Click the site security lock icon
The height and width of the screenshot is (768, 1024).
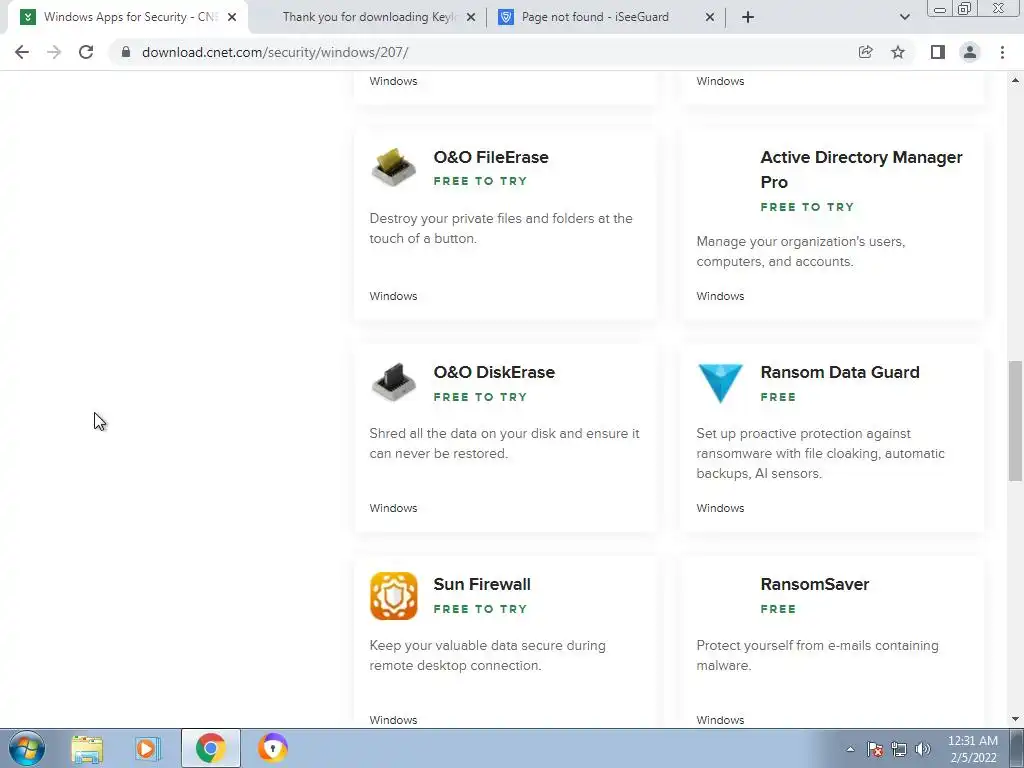125,52
